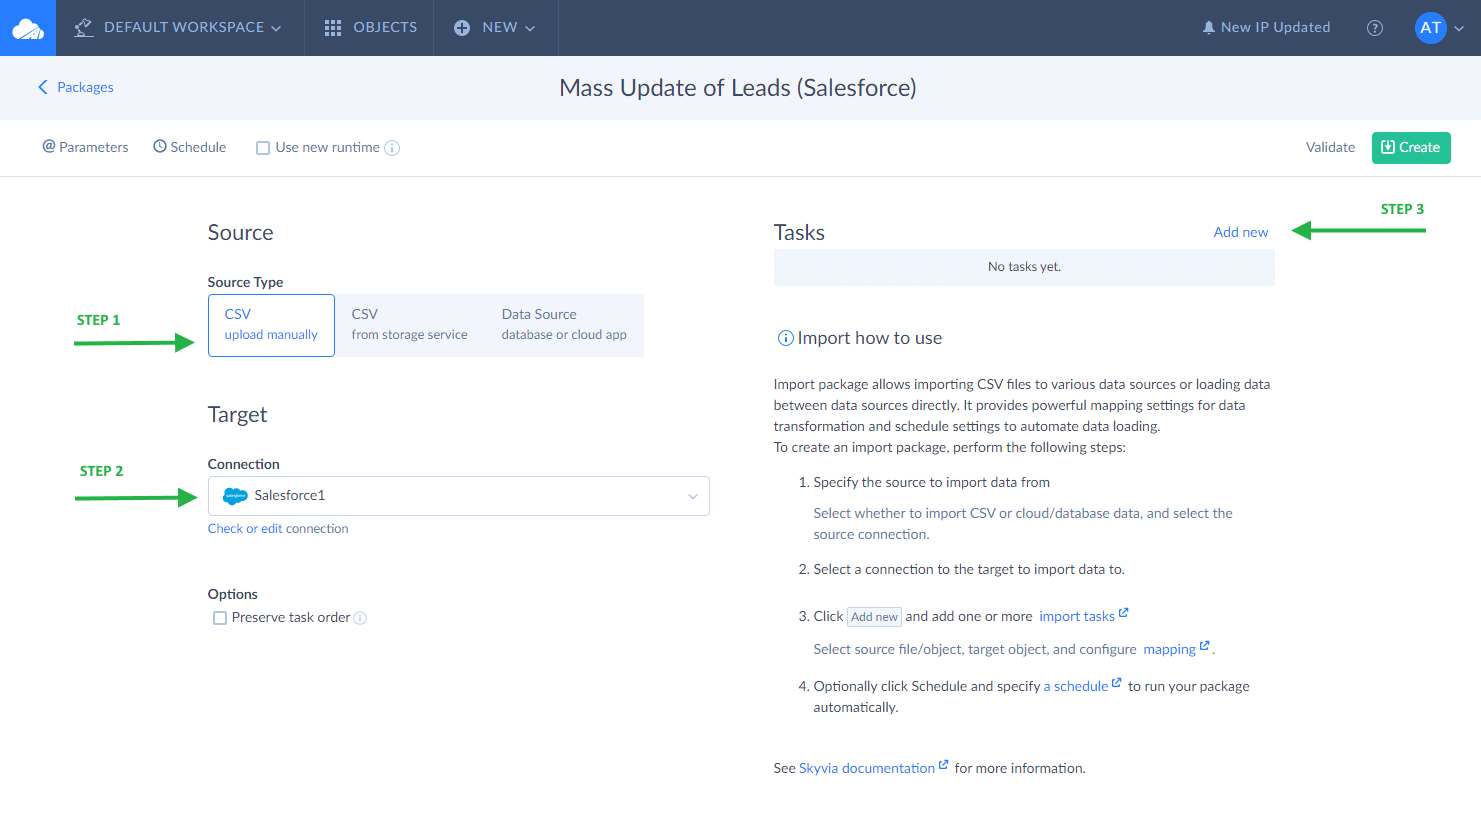Click the New IP Updated bell notification
This screenshot has height=833, width=1481.
[x=1266, y=28]
